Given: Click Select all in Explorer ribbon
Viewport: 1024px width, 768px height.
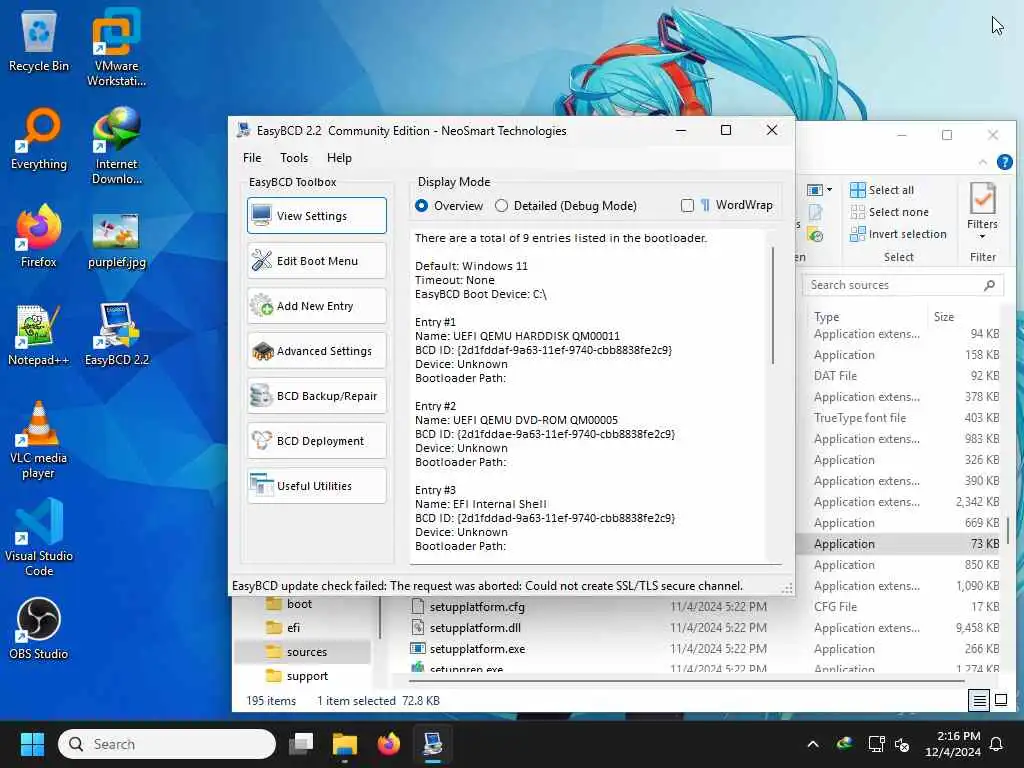Looking at the screenshot, I should [x=882, y=190].
